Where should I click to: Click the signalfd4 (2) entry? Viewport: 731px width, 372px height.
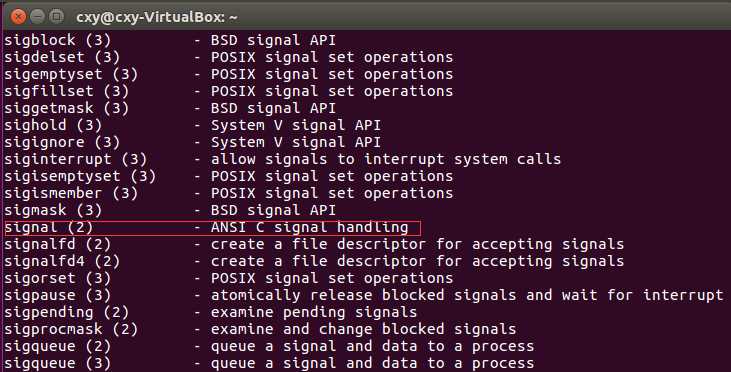(62, 262)
